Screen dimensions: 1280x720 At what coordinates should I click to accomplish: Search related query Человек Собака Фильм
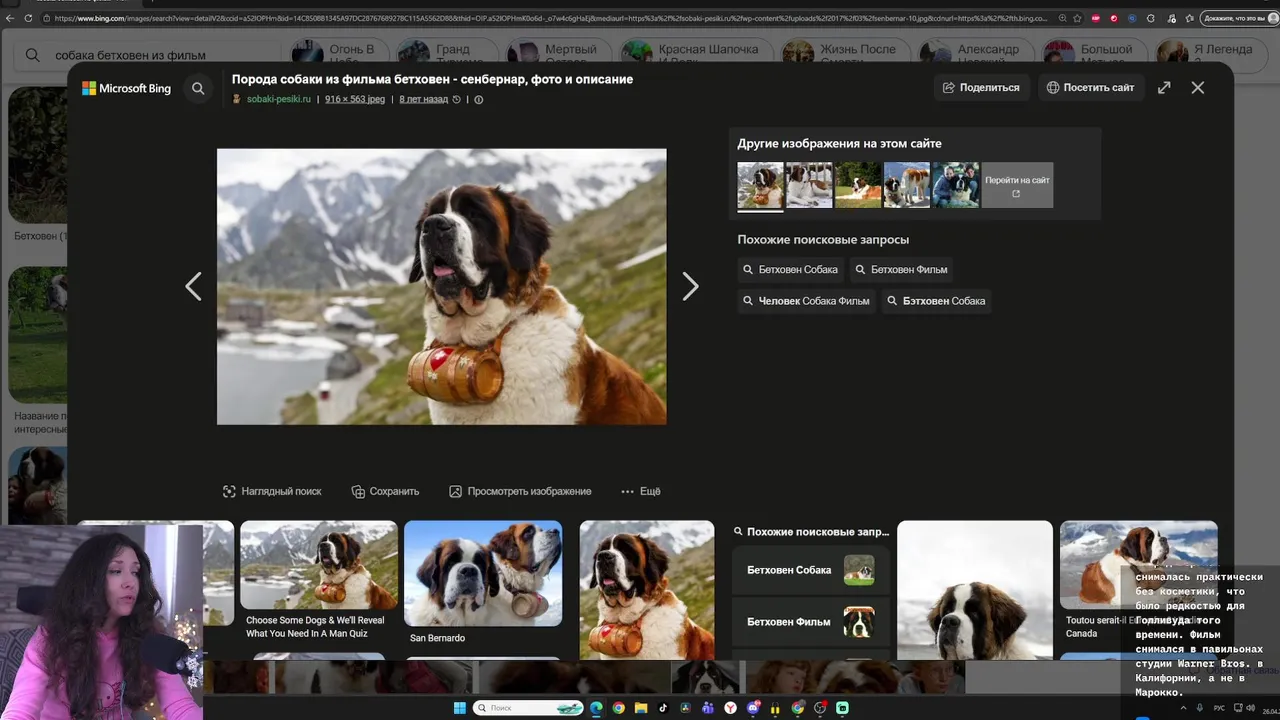[806, 300]
